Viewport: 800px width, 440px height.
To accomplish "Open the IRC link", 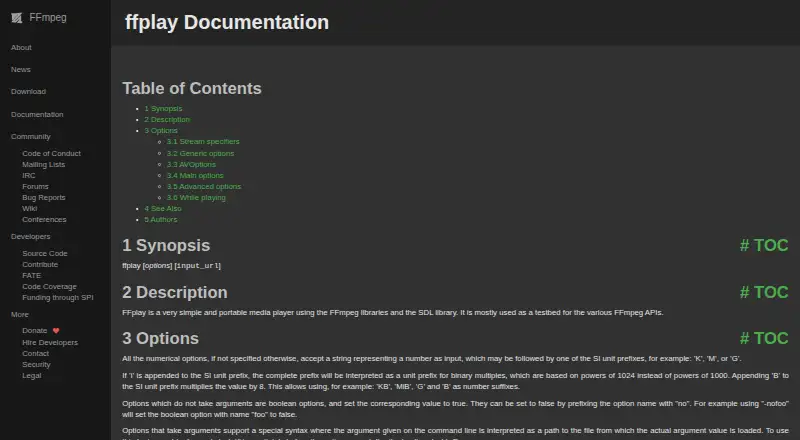I will tap(29, 175).
